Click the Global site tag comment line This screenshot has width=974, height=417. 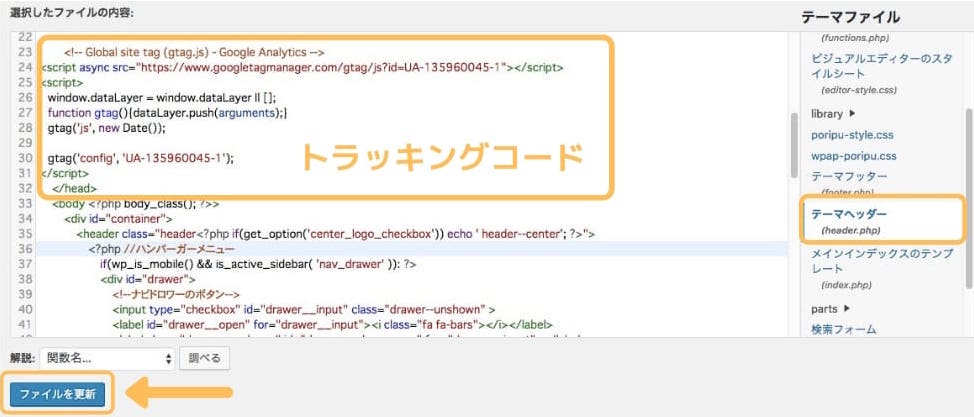point(194,52)
